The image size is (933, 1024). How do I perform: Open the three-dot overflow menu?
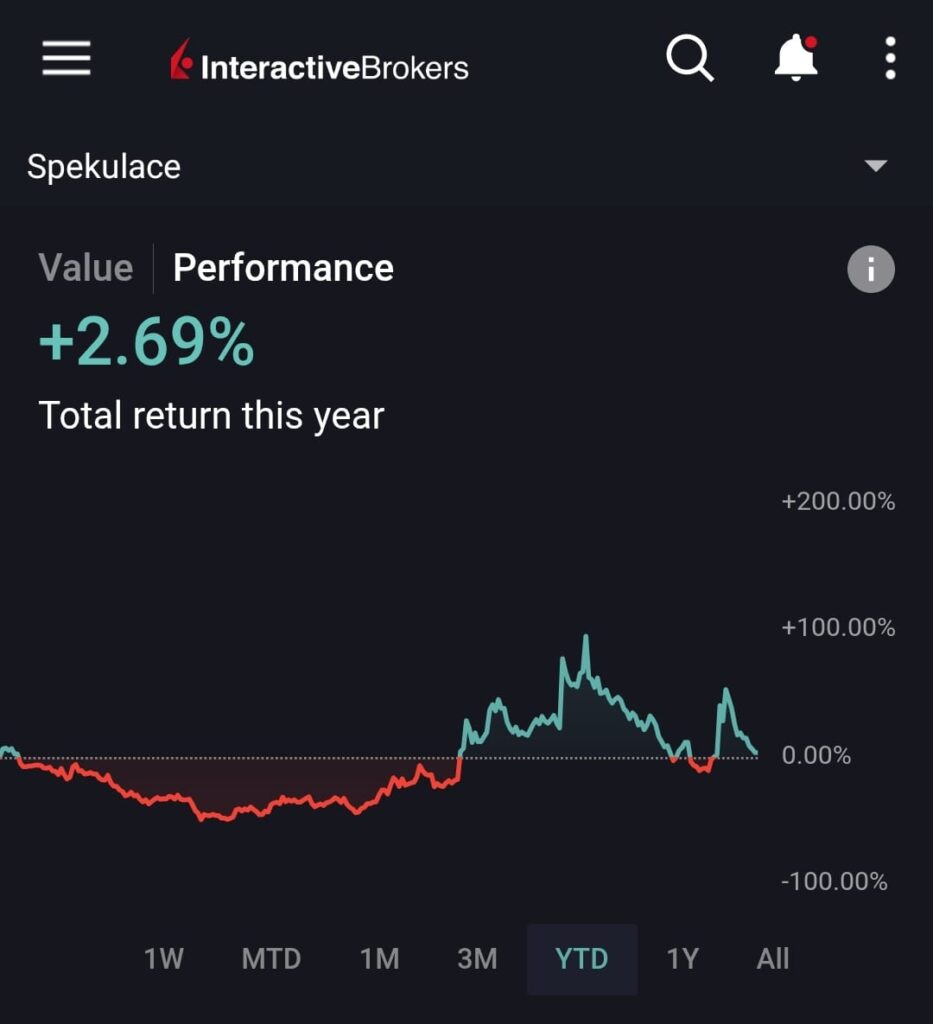890,59
